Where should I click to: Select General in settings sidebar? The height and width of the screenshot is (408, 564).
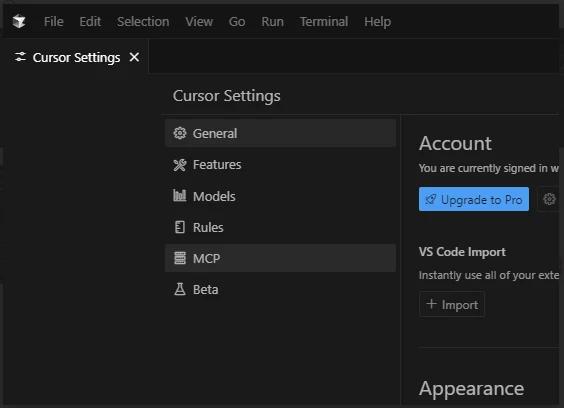pyautogui.click(x=280, y=133)
